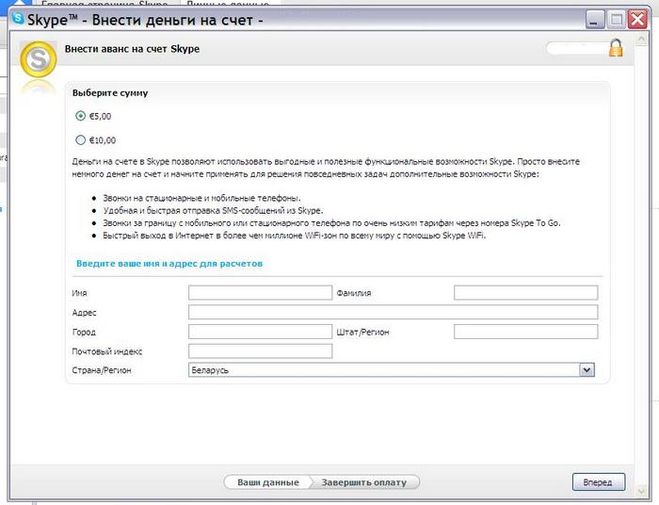659x505 pixels.
Task: Click the Skype icon in title bar
Action: (x=18, y=18)
